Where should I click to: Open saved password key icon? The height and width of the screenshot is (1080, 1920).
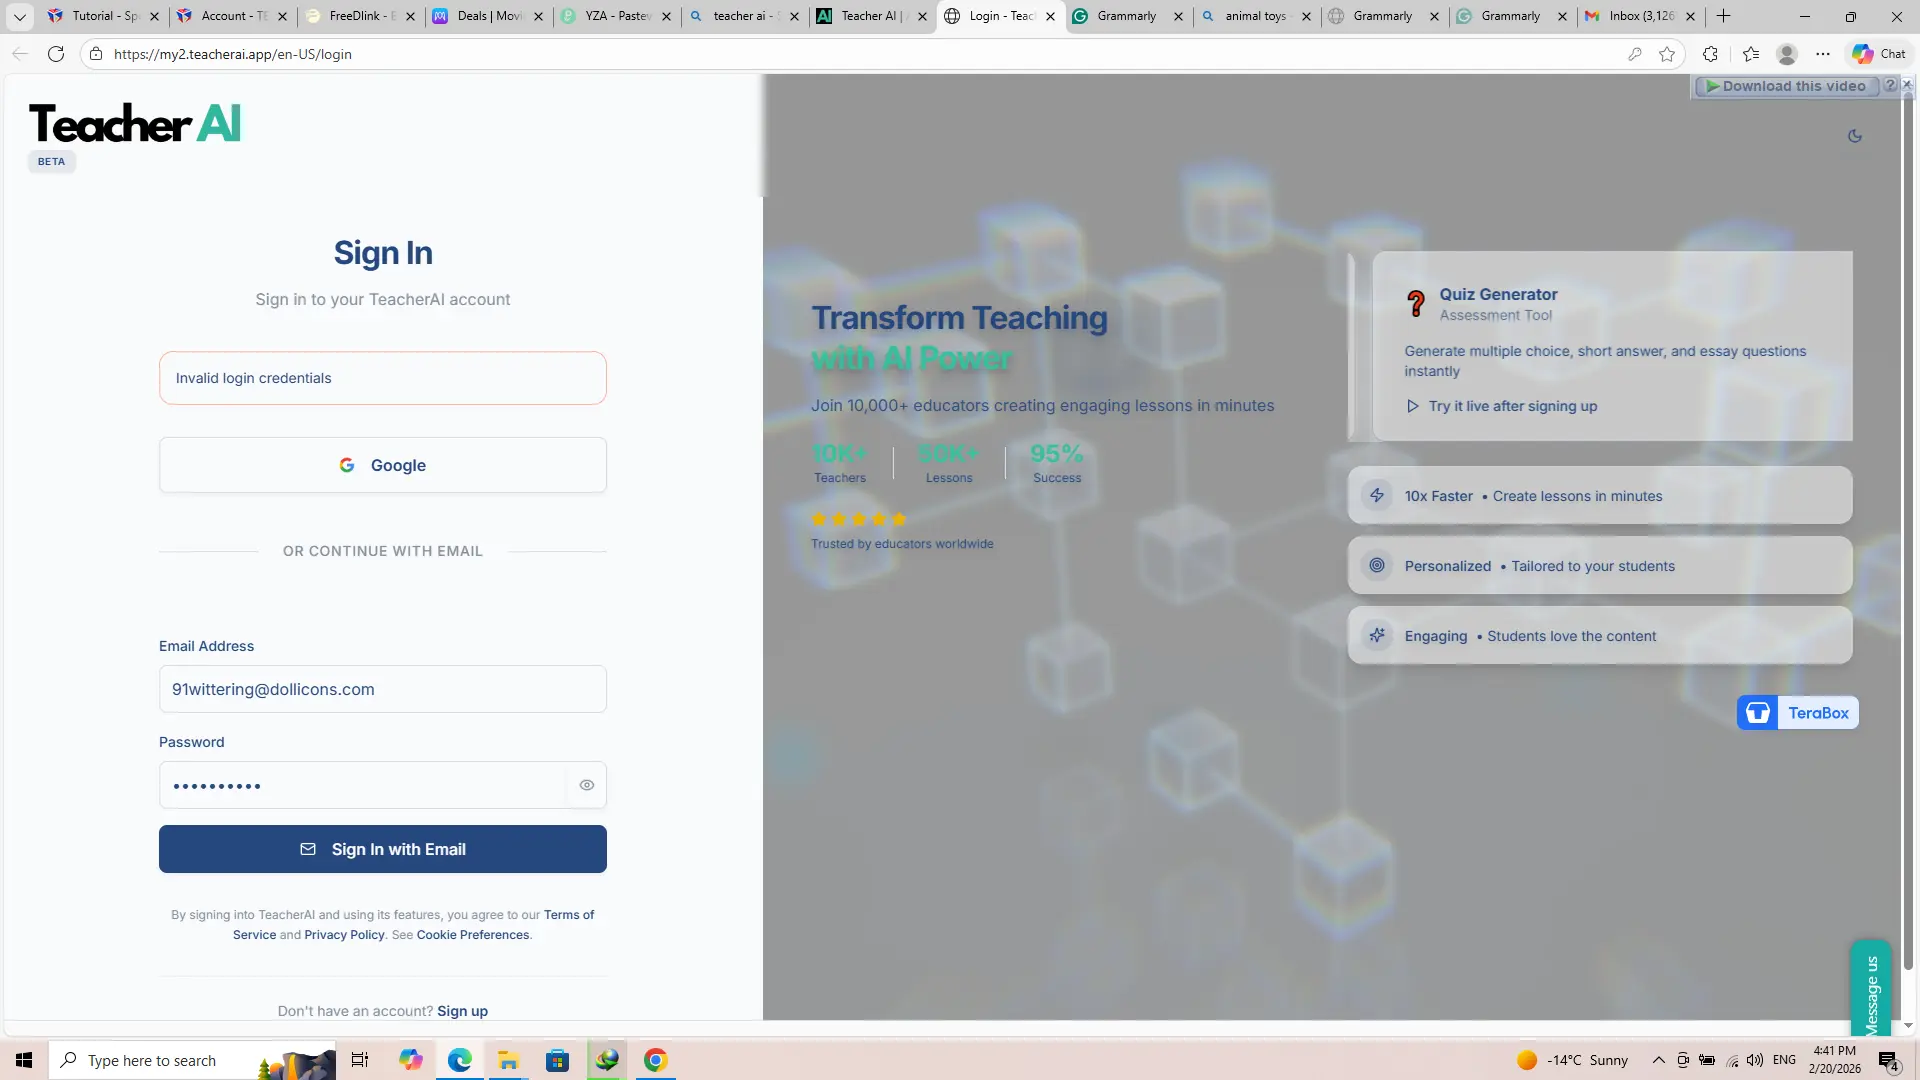pyautogui.click(x=1635, y=54)
